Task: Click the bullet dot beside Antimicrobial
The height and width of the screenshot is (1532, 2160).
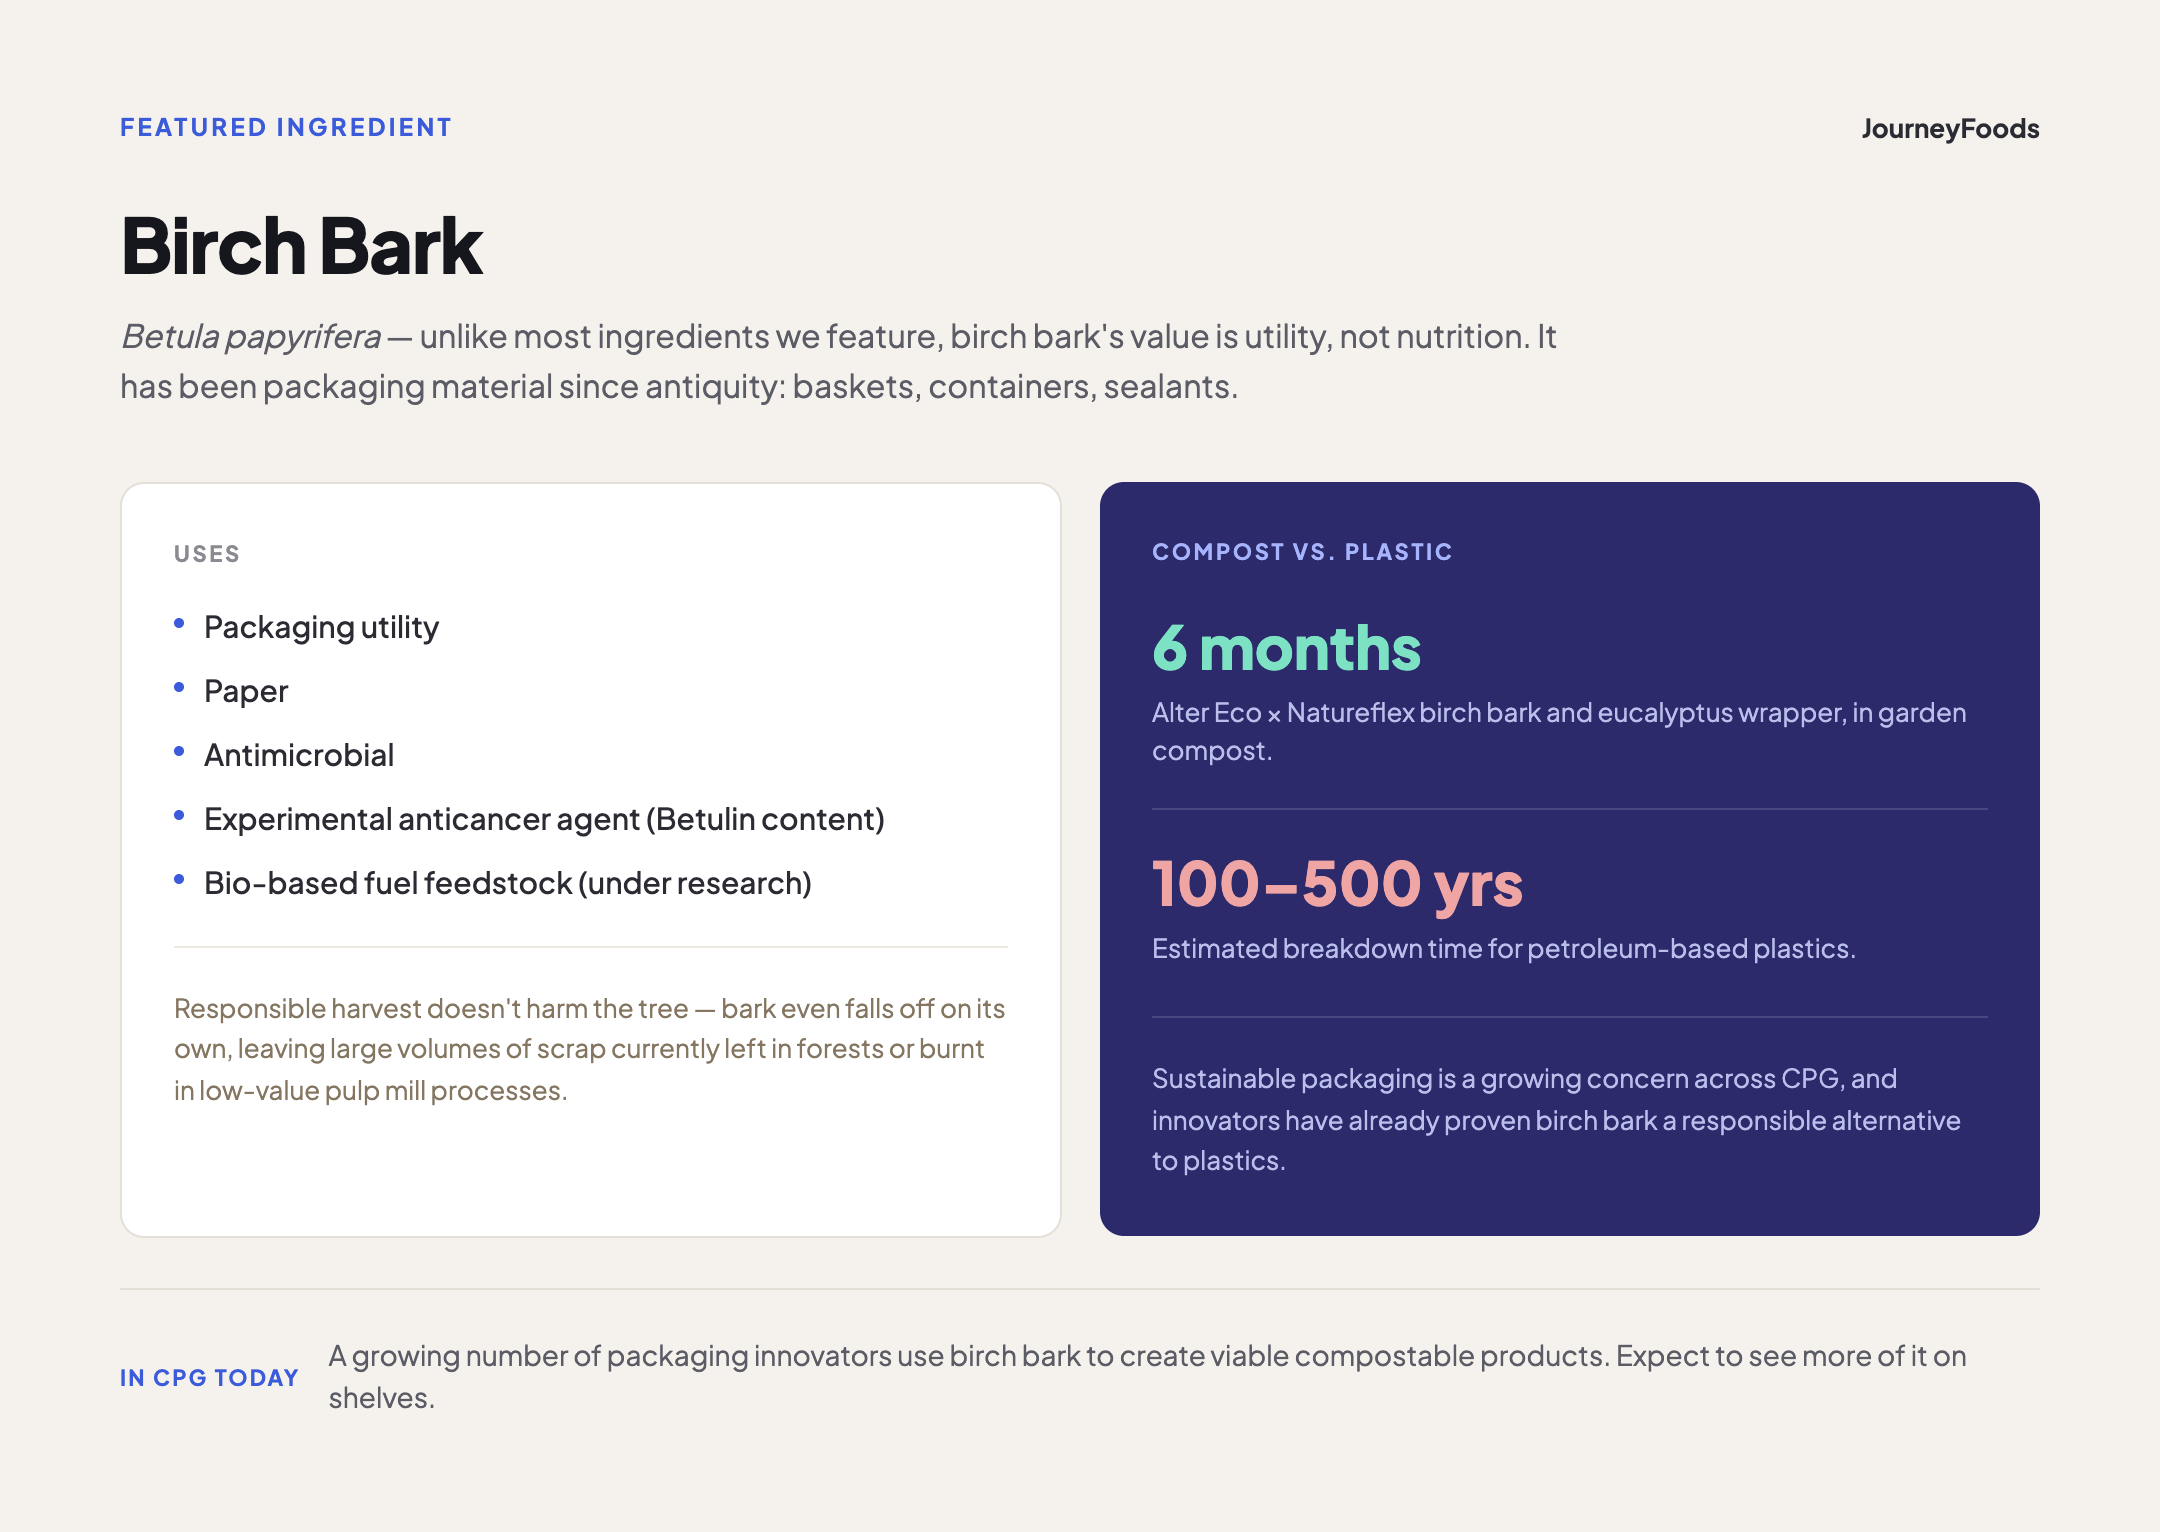Action: click(179, 751)
